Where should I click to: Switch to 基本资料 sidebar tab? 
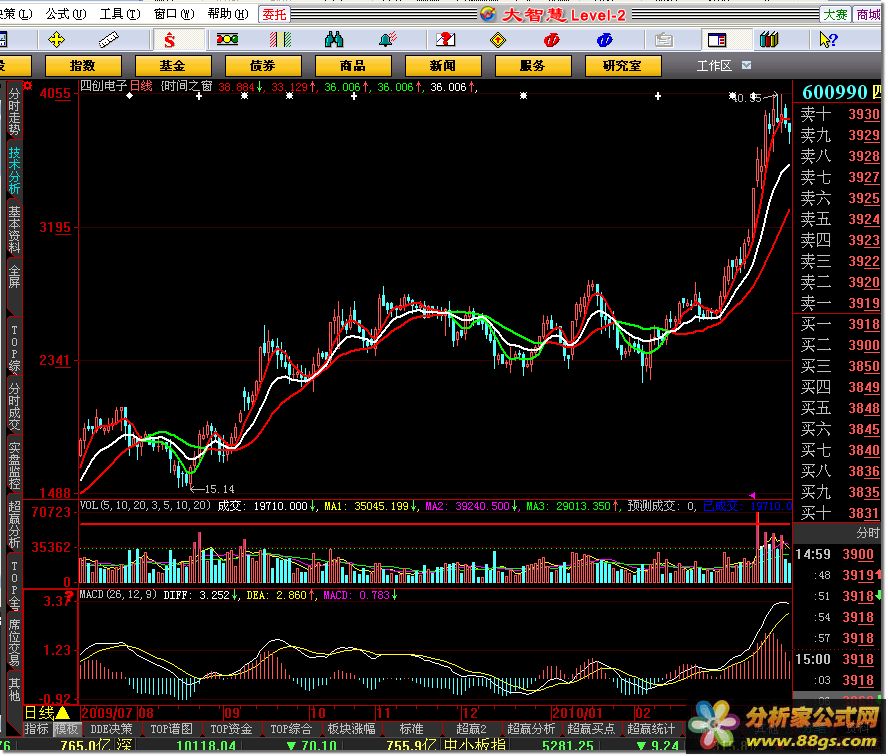[x=14, y=229]
